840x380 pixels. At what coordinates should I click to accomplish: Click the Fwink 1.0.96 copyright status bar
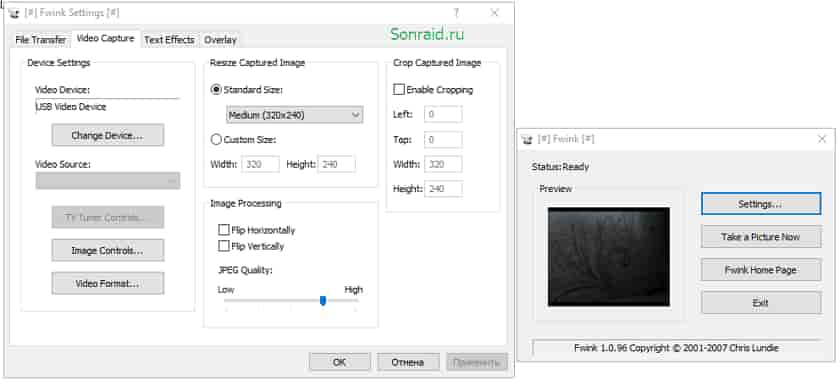677,348
